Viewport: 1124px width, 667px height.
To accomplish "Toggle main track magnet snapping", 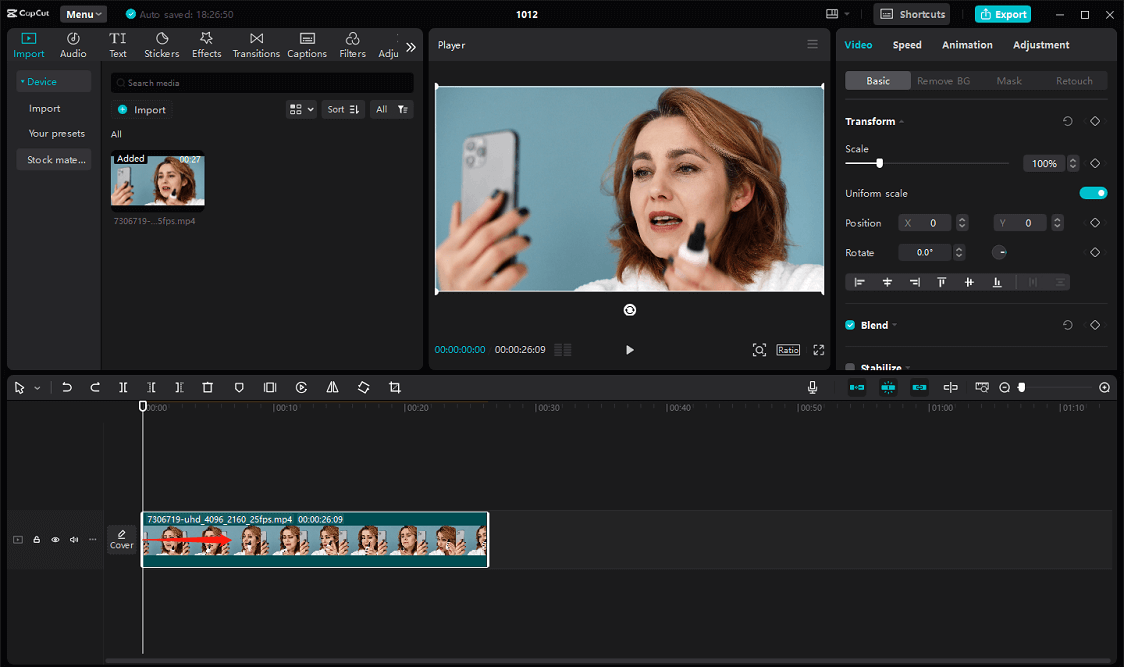I will (857, 387).
